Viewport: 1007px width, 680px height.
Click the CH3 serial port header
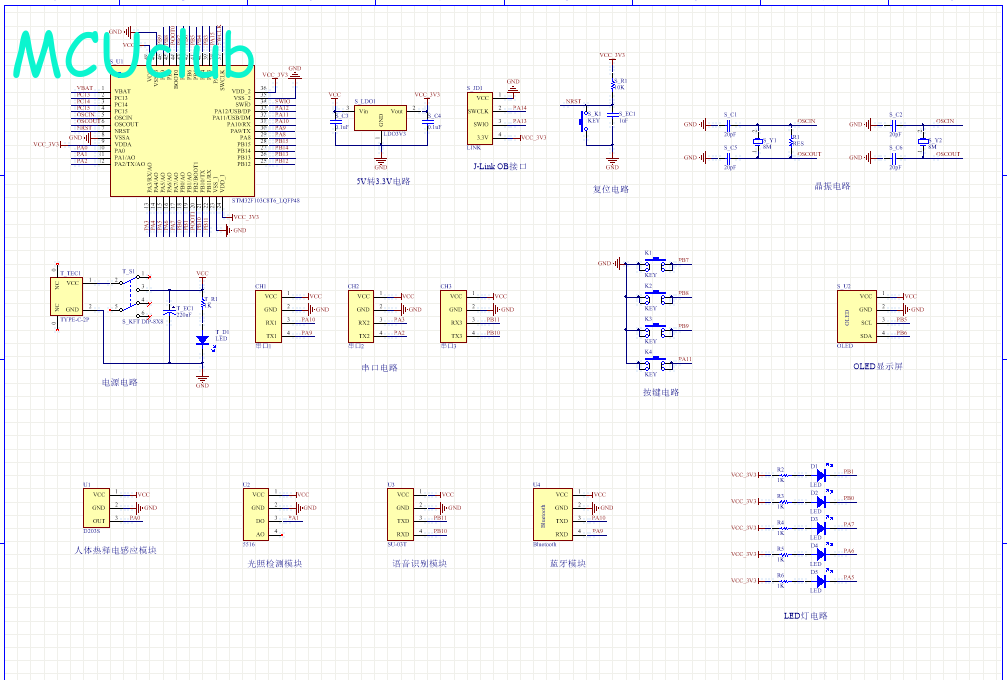coord(456,315)
